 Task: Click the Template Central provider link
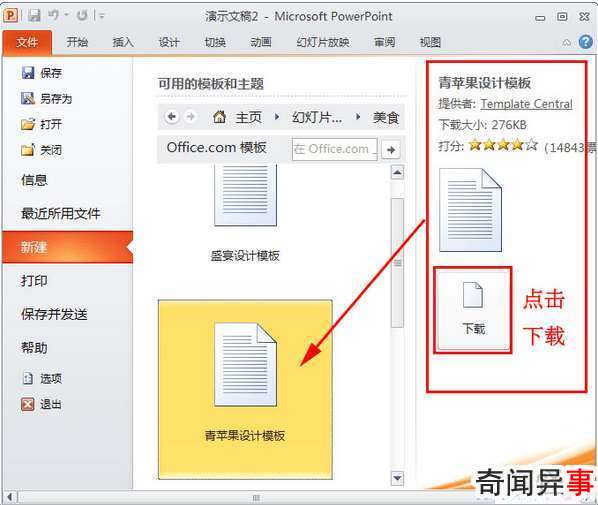click(526, 104)
